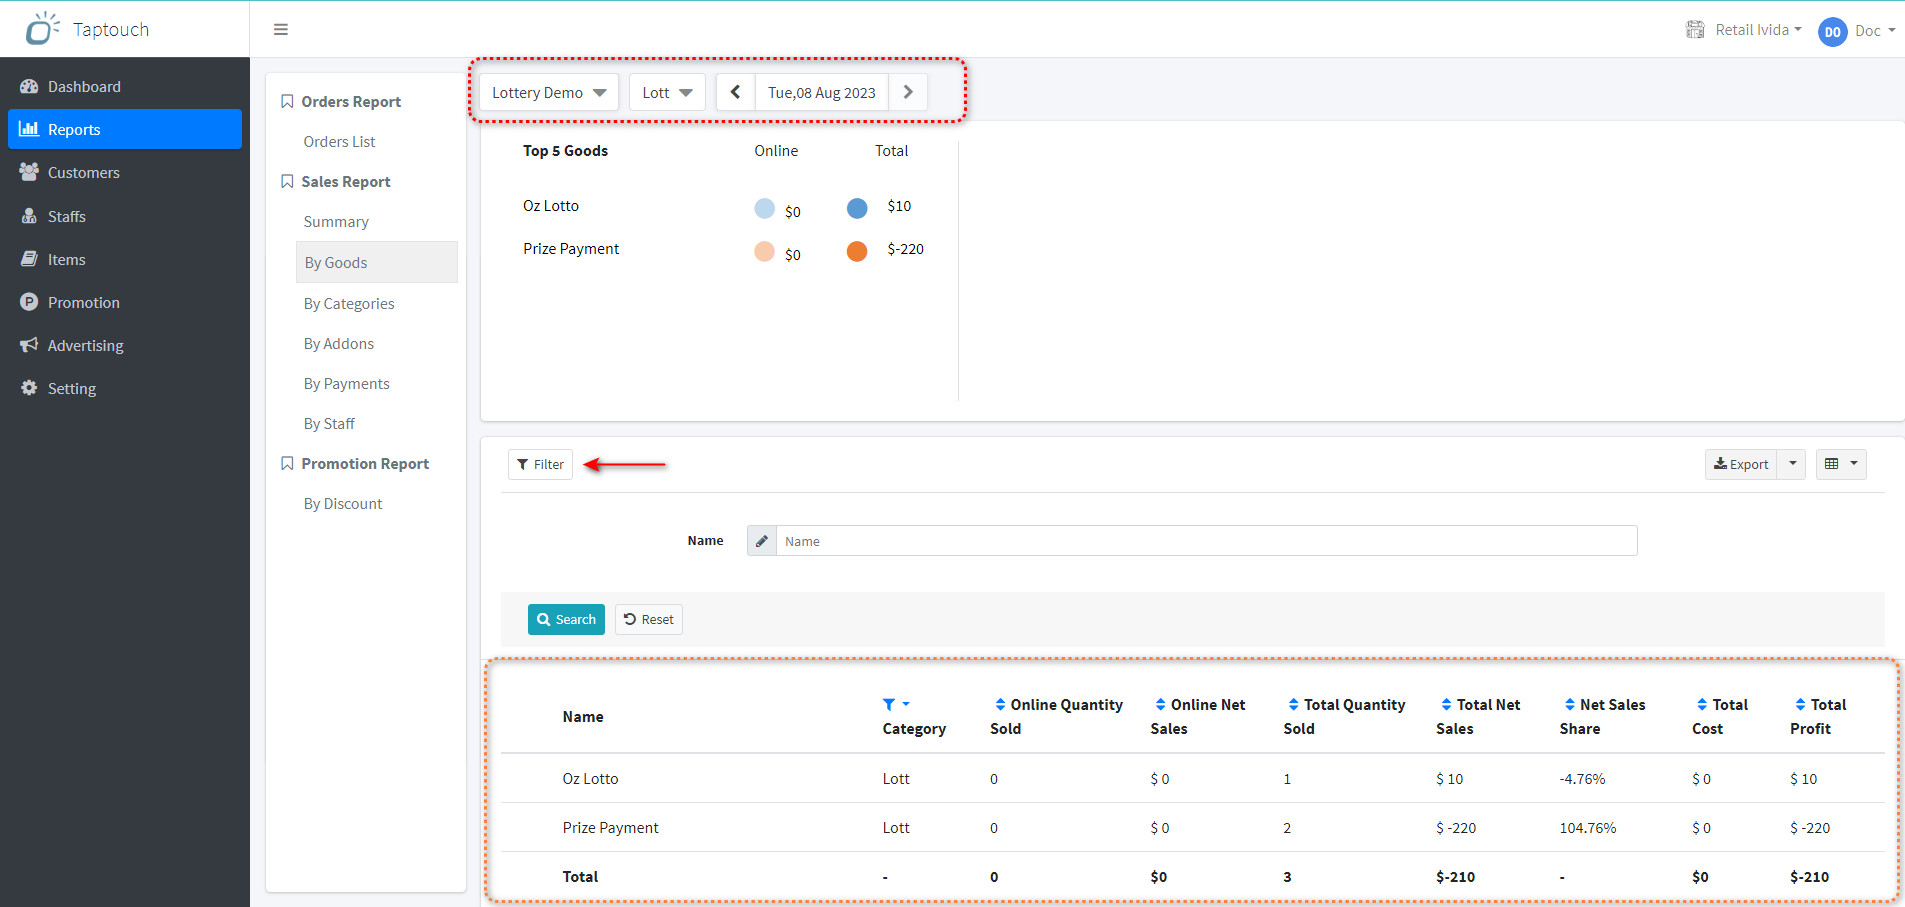Click the Search button
The image size is (1905, 907).
[566, 619]
